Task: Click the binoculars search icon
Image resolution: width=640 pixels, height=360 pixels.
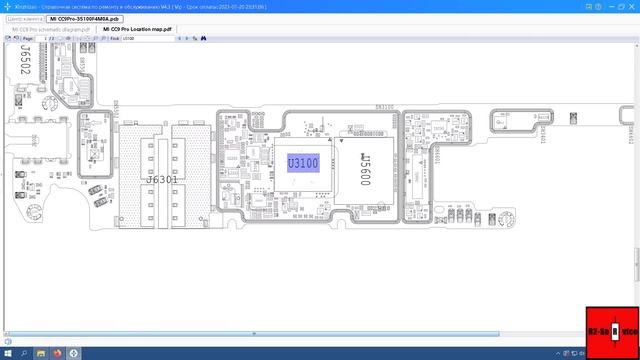Action: click(203, 38)
